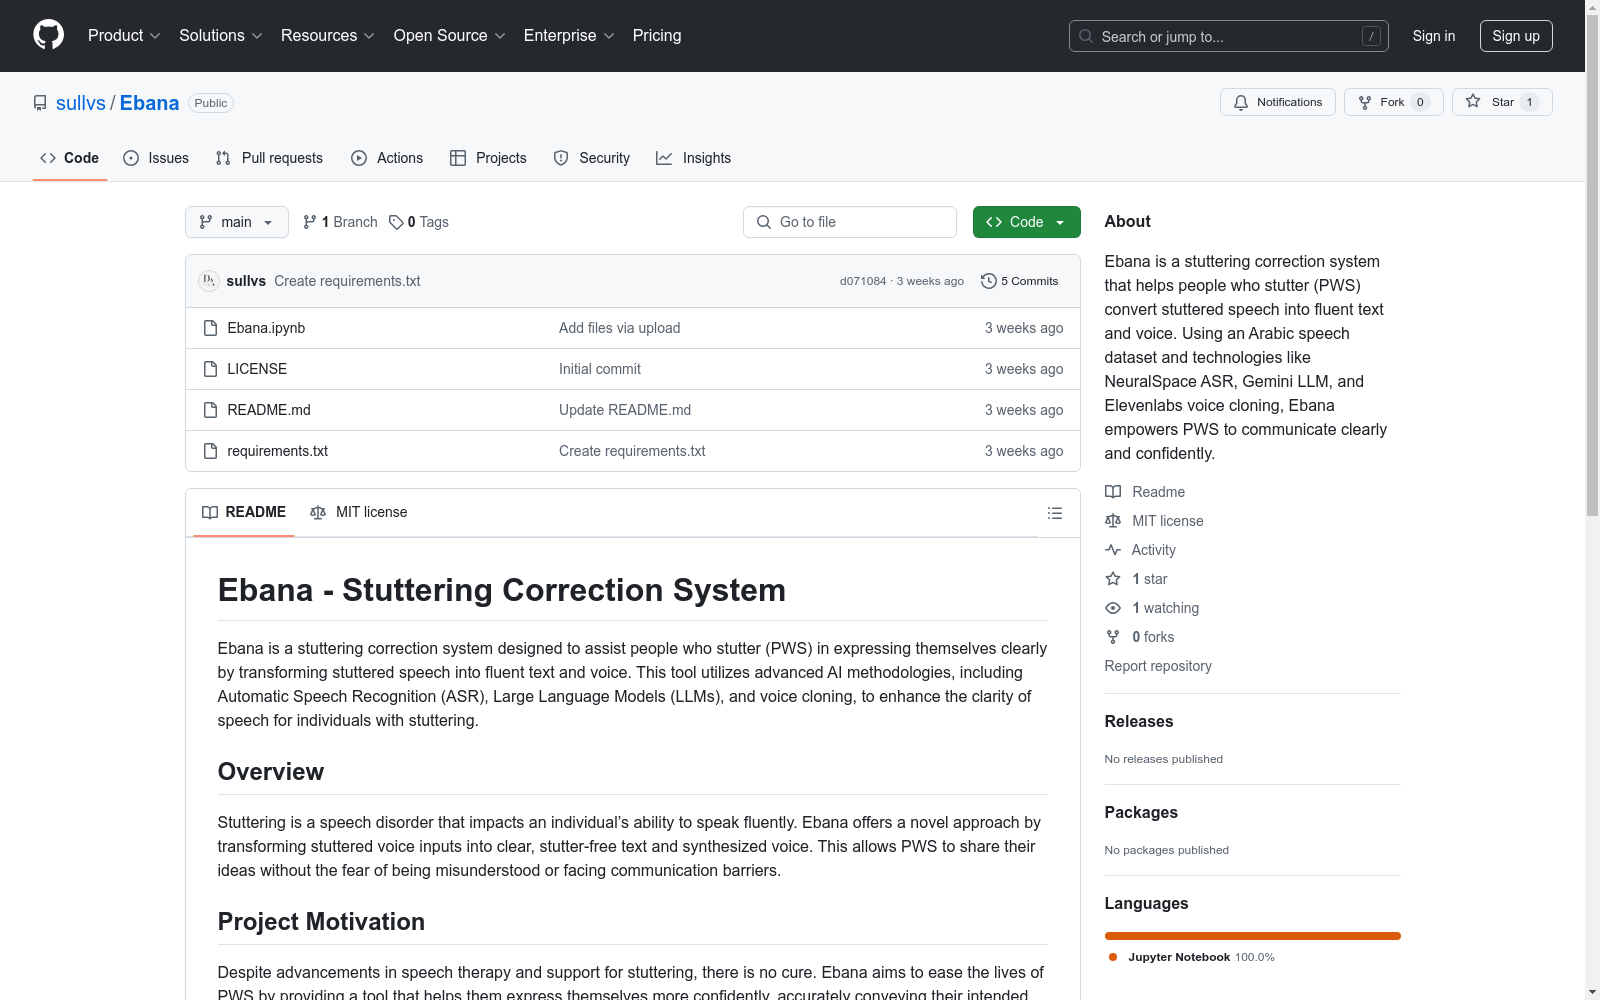Click the Go to file search field
The height and width of the screenshot is (1000, 1600).
[x=850, y=222]
